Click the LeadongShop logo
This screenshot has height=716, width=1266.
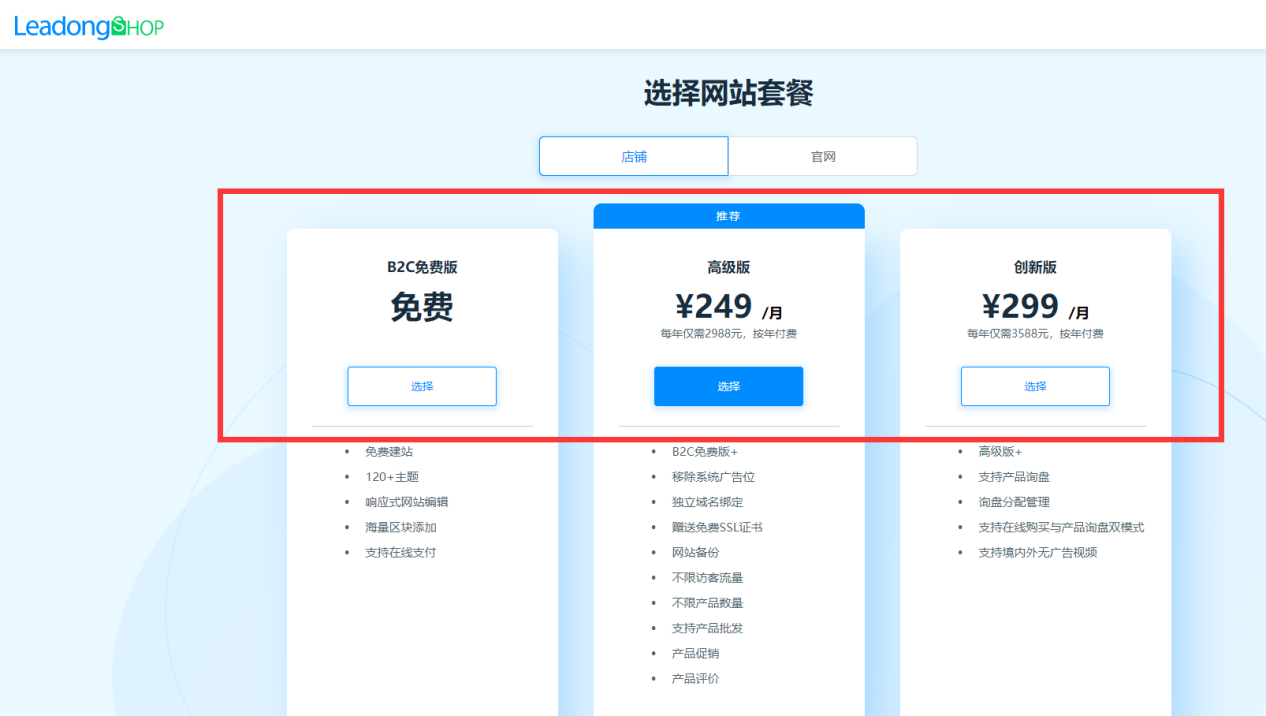88,24
